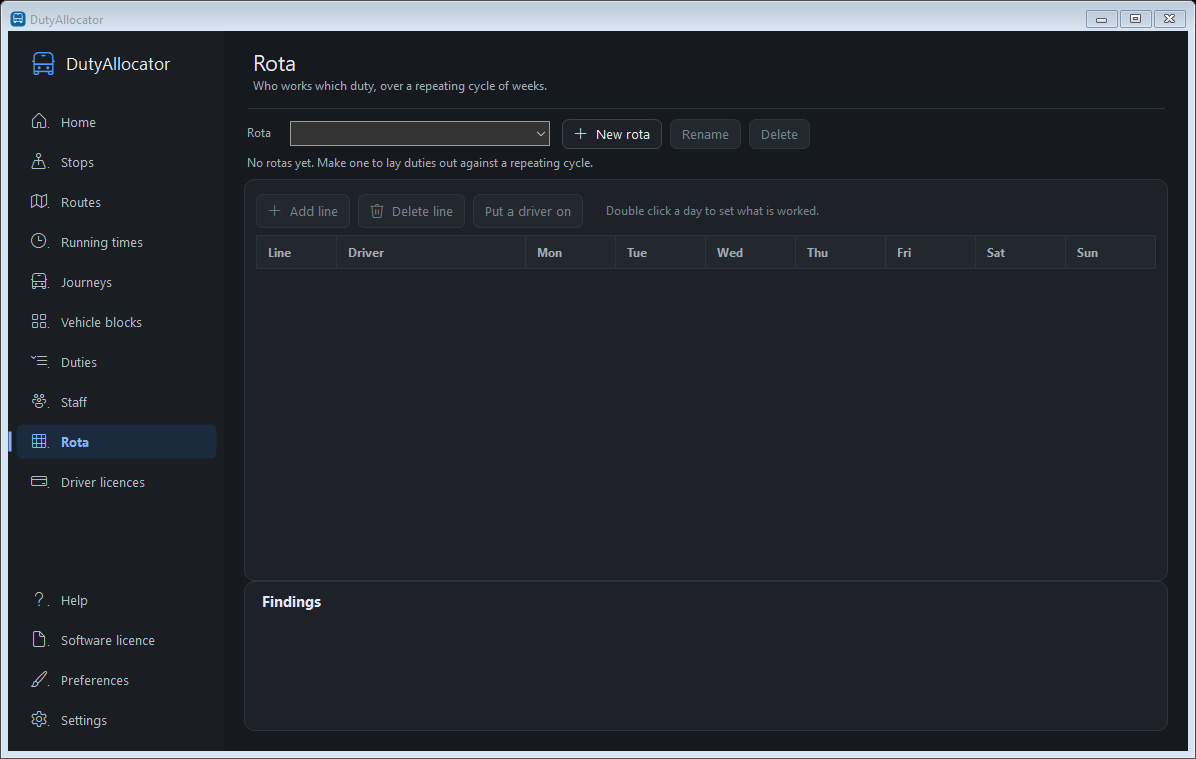Click the trash icon on Delete line
The height and width of the screenshot is (759, 1196).
[x=377, y=211]
